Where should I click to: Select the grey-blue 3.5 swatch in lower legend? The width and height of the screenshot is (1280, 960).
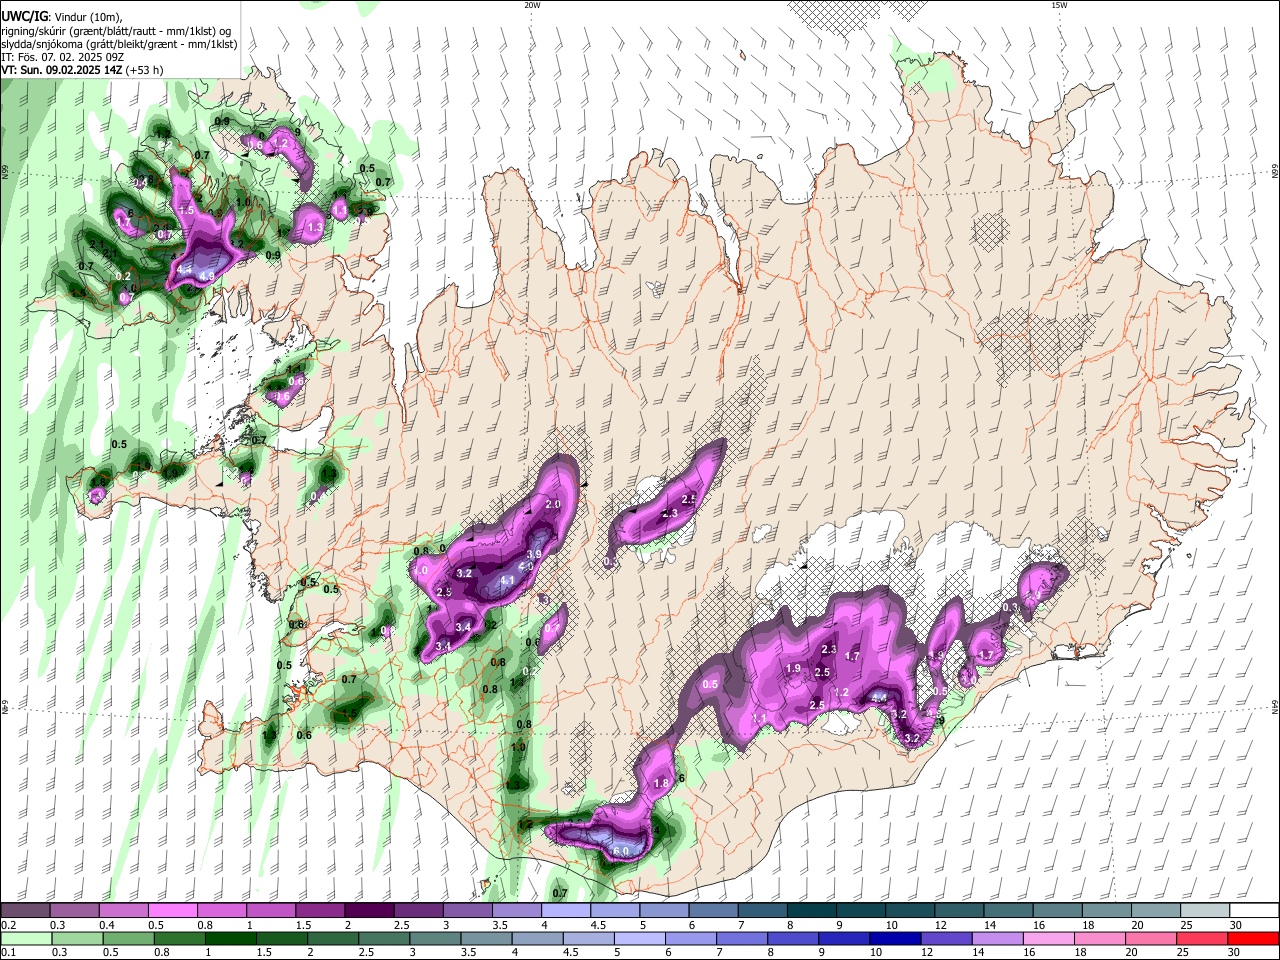486,938
